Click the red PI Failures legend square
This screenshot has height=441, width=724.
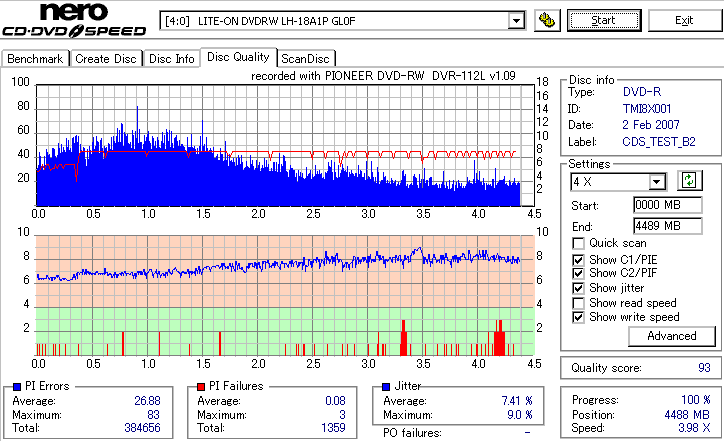[x=201, y=387]
